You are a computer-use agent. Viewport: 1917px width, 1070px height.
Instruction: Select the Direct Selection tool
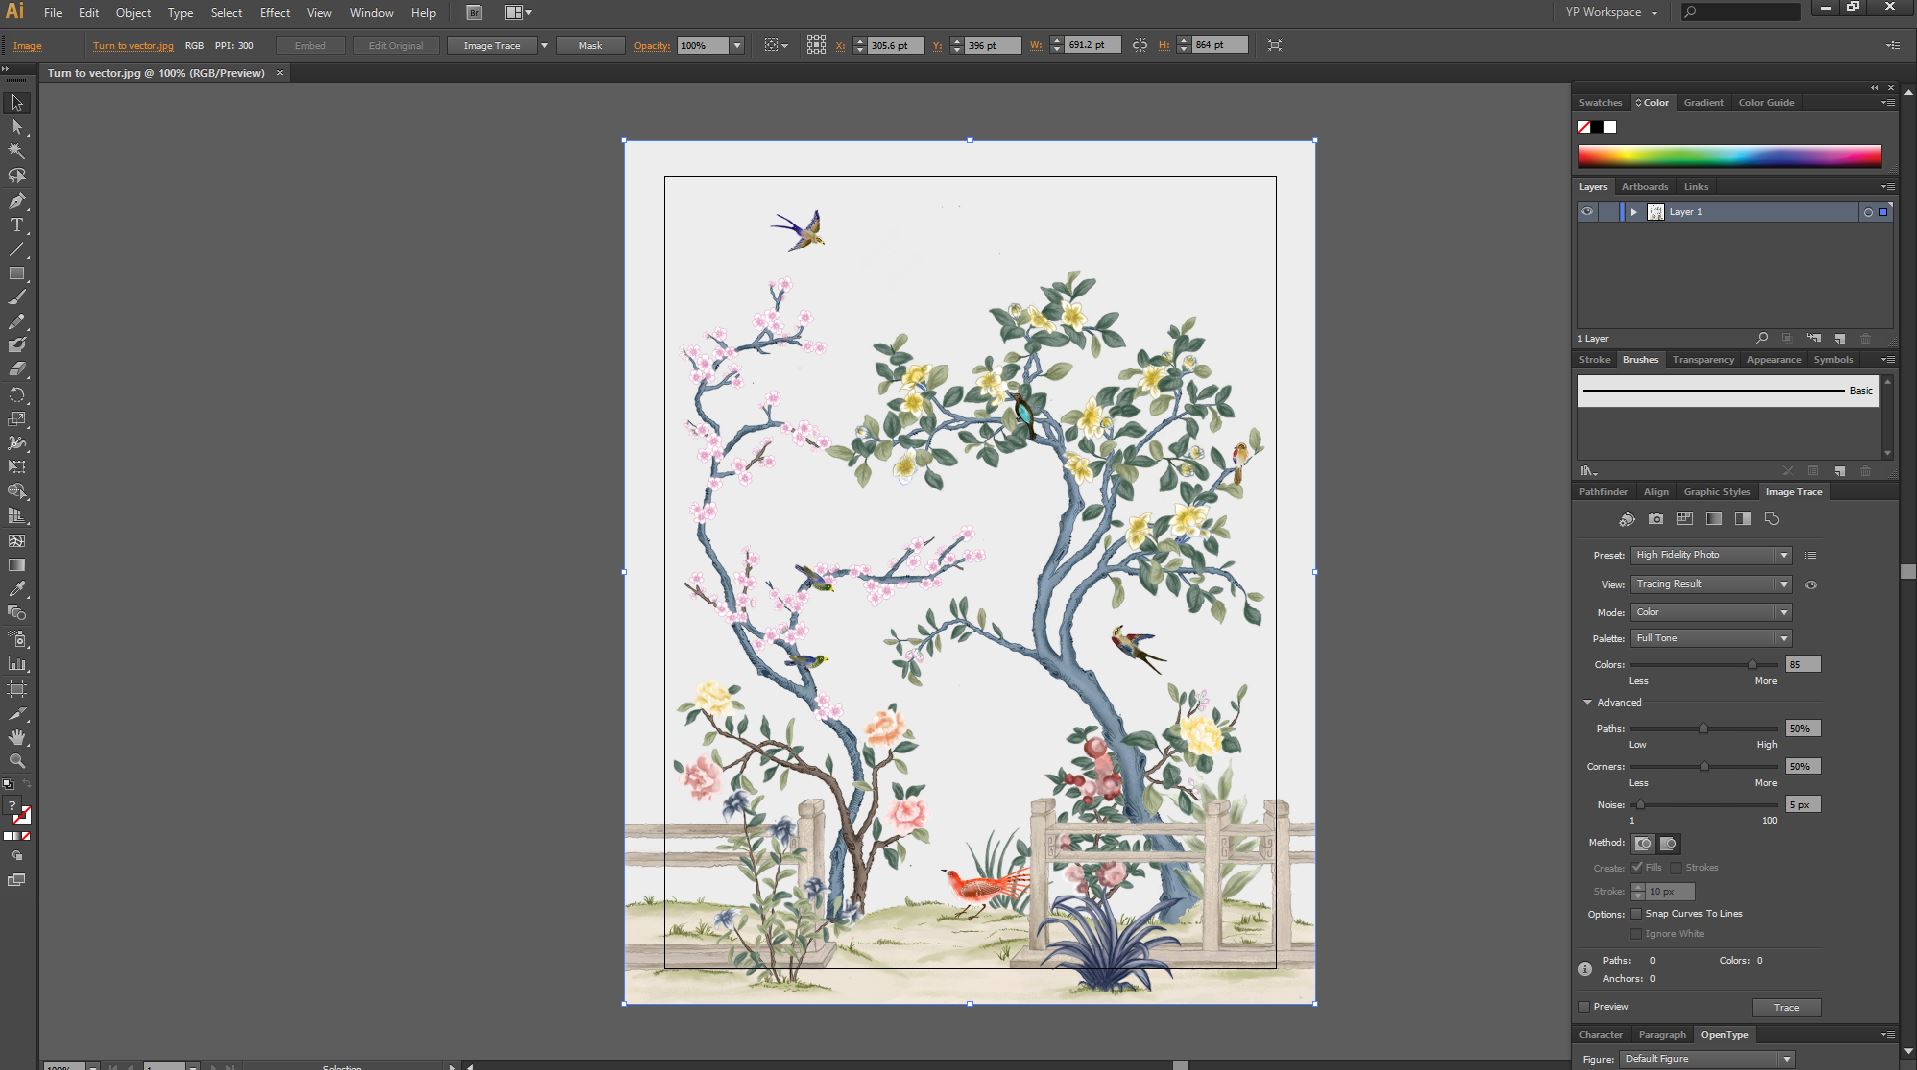click(x=17, y=127)
